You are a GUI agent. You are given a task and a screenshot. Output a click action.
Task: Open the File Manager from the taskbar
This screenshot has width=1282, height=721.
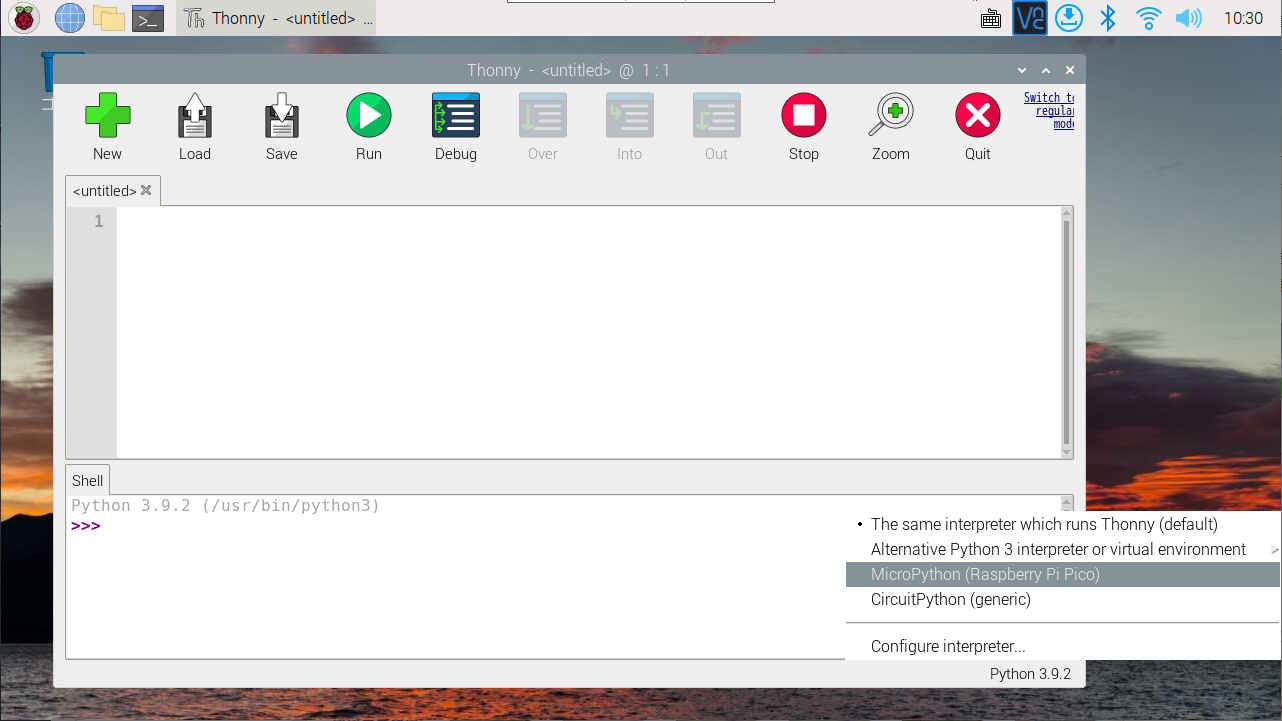click(x=108, y=18)
